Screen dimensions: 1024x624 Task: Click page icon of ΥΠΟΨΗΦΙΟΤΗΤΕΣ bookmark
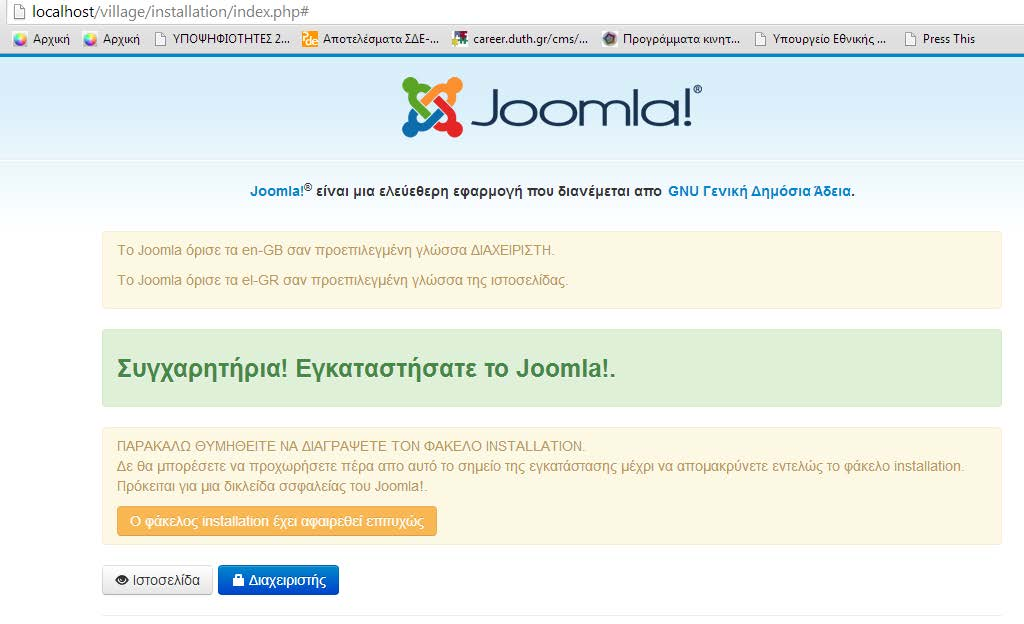[160, 39]
